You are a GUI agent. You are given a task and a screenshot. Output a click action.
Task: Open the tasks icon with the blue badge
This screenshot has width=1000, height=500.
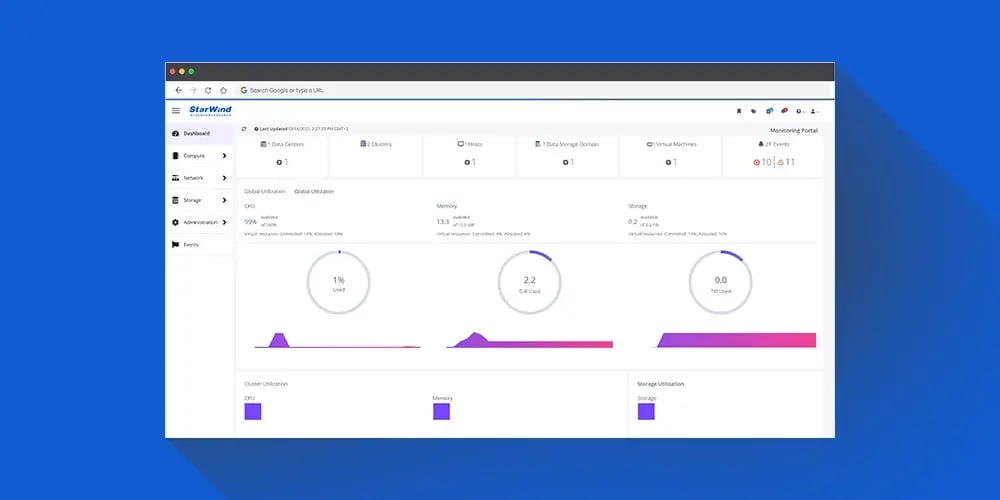(769, 111)
